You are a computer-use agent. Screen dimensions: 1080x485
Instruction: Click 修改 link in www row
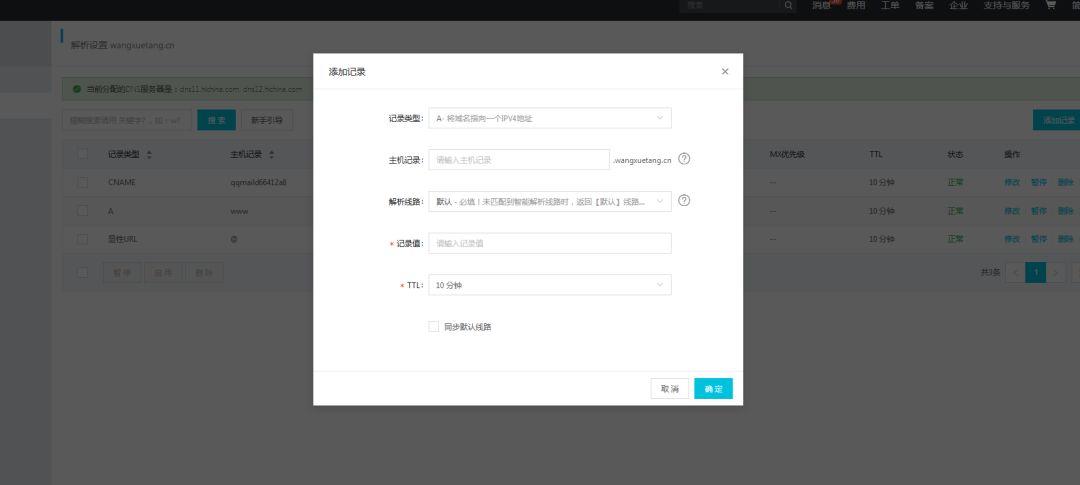[1012, 211]
